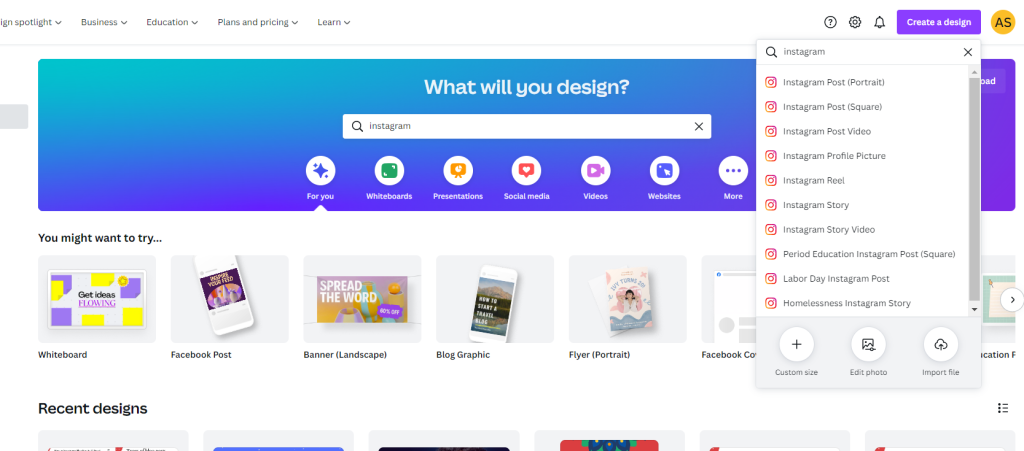Select the Whiteboards category icon

389,171
